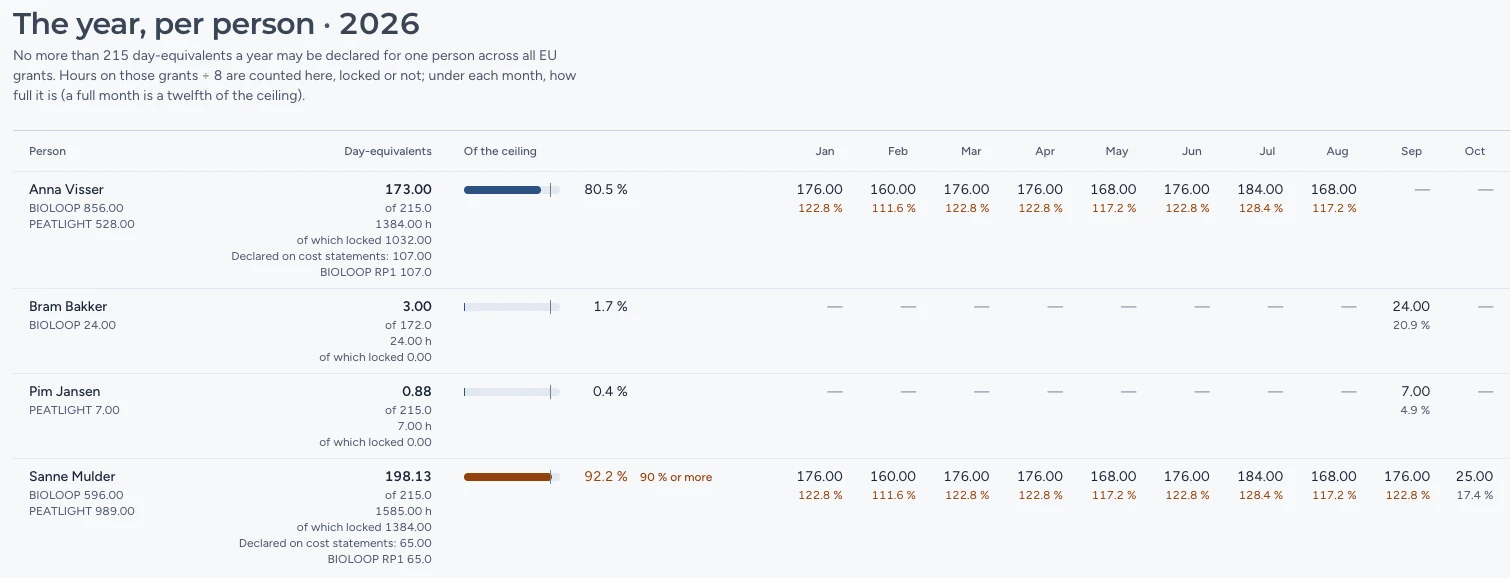Click Sanne Mulder's orange ceiling progress bar
The height and width of the screenshot is (578, 1510).
[x=511, y=477]
